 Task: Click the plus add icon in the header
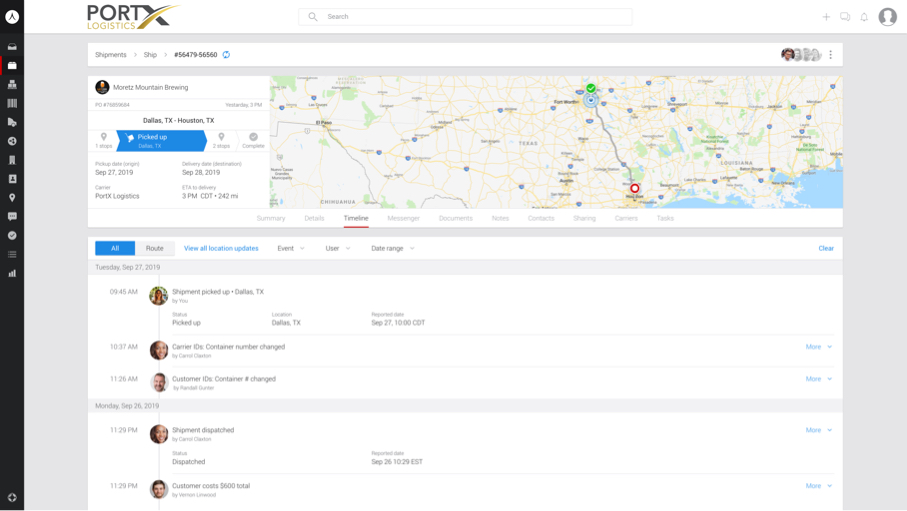pyautogui.click(x=826, y=17)
